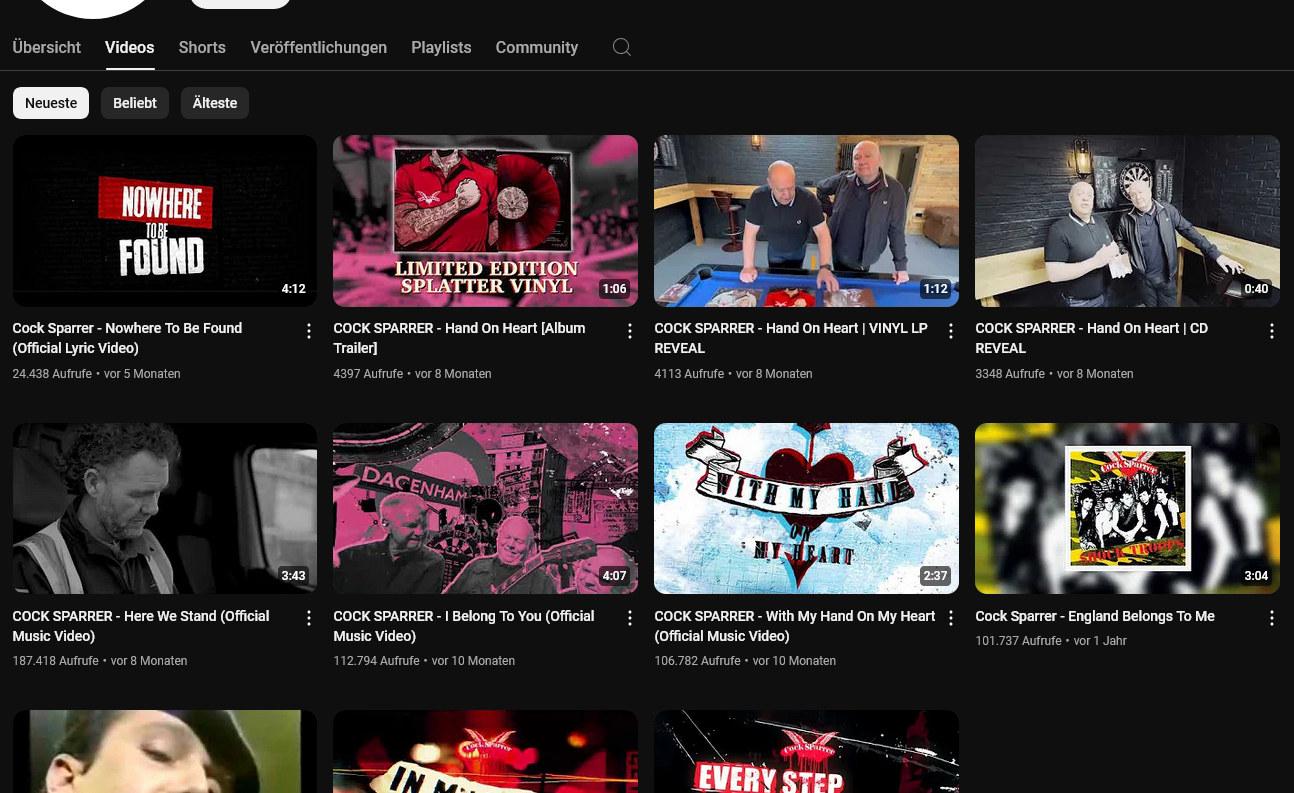1294x793 pixels.
Task: Click the 3:04 duration badge
Action: pos(1256,576)
